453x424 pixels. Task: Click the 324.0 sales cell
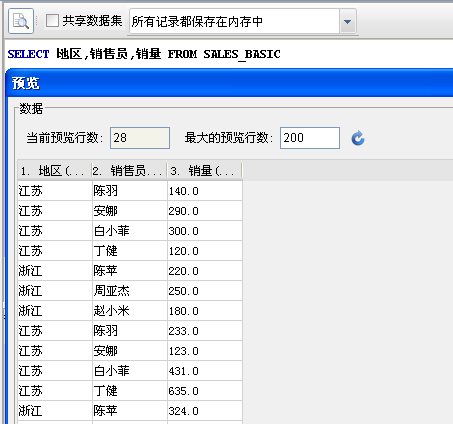pyautogui.click(x=205, y=411)
